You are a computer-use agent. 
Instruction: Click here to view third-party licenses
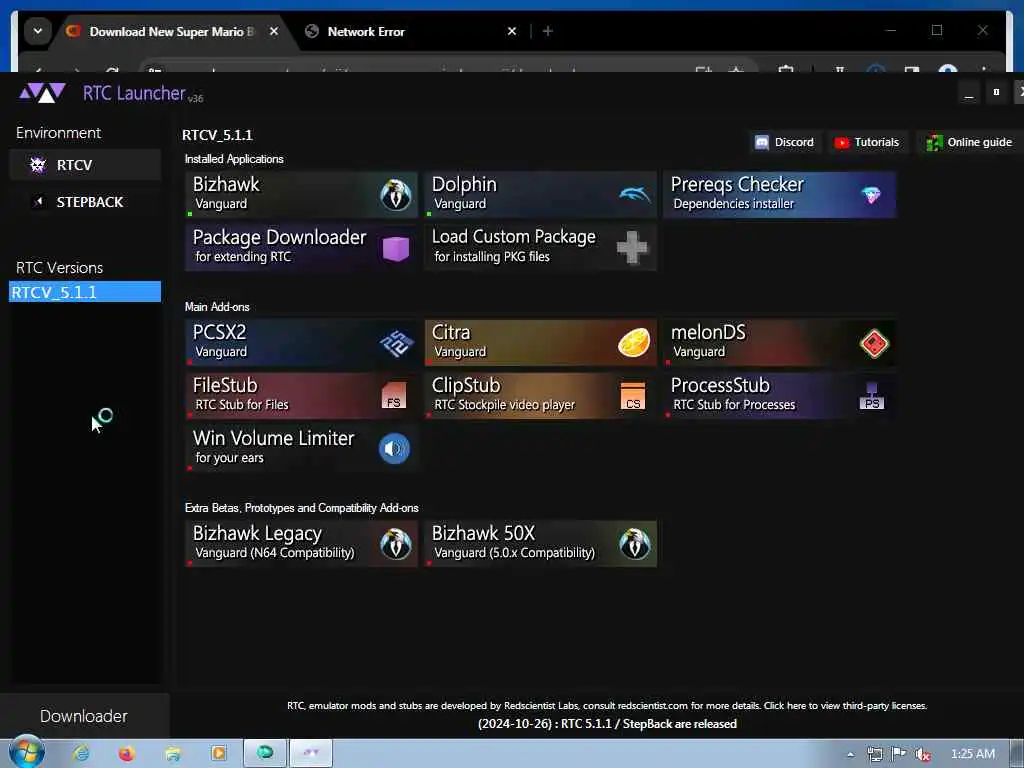845,705
